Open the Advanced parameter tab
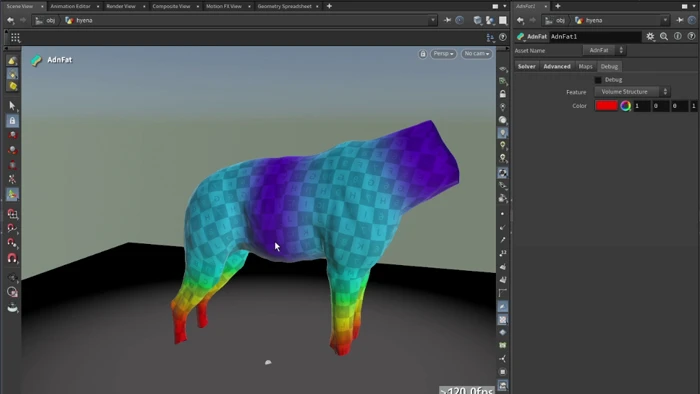The width and height of the screenshot is (700, 394). 557,66
